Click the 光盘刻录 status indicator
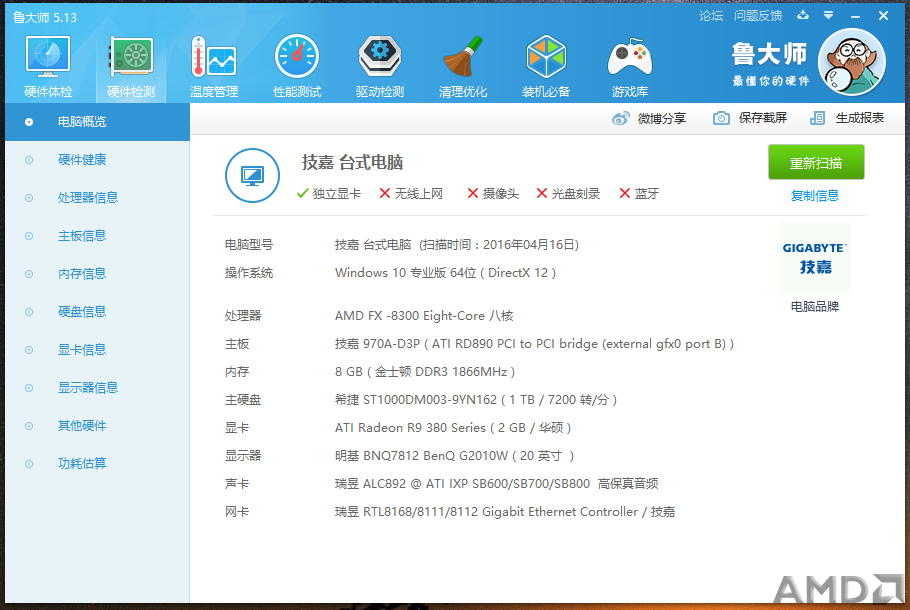This screenshot has width=910, height=610. click(x=568, y=194)
